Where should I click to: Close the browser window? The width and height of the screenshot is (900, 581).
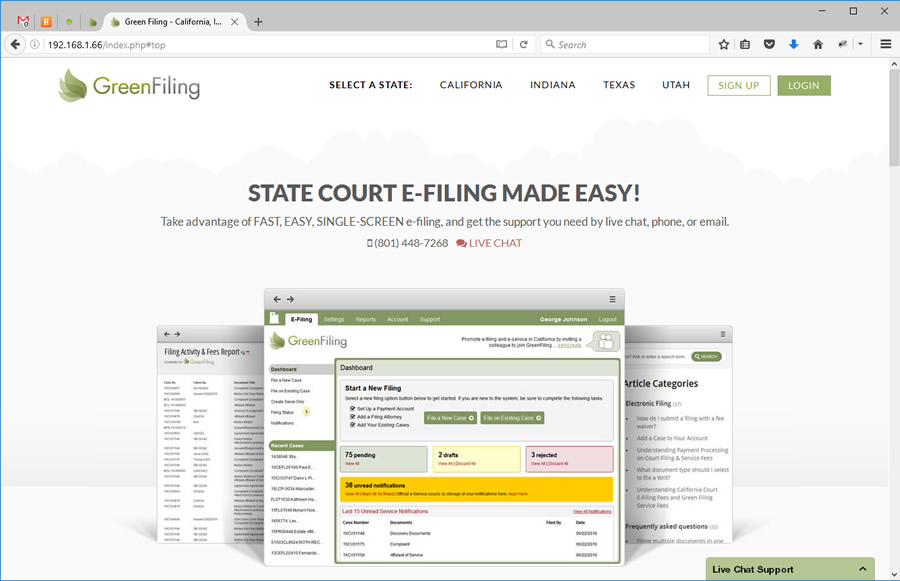coord(885,10)
